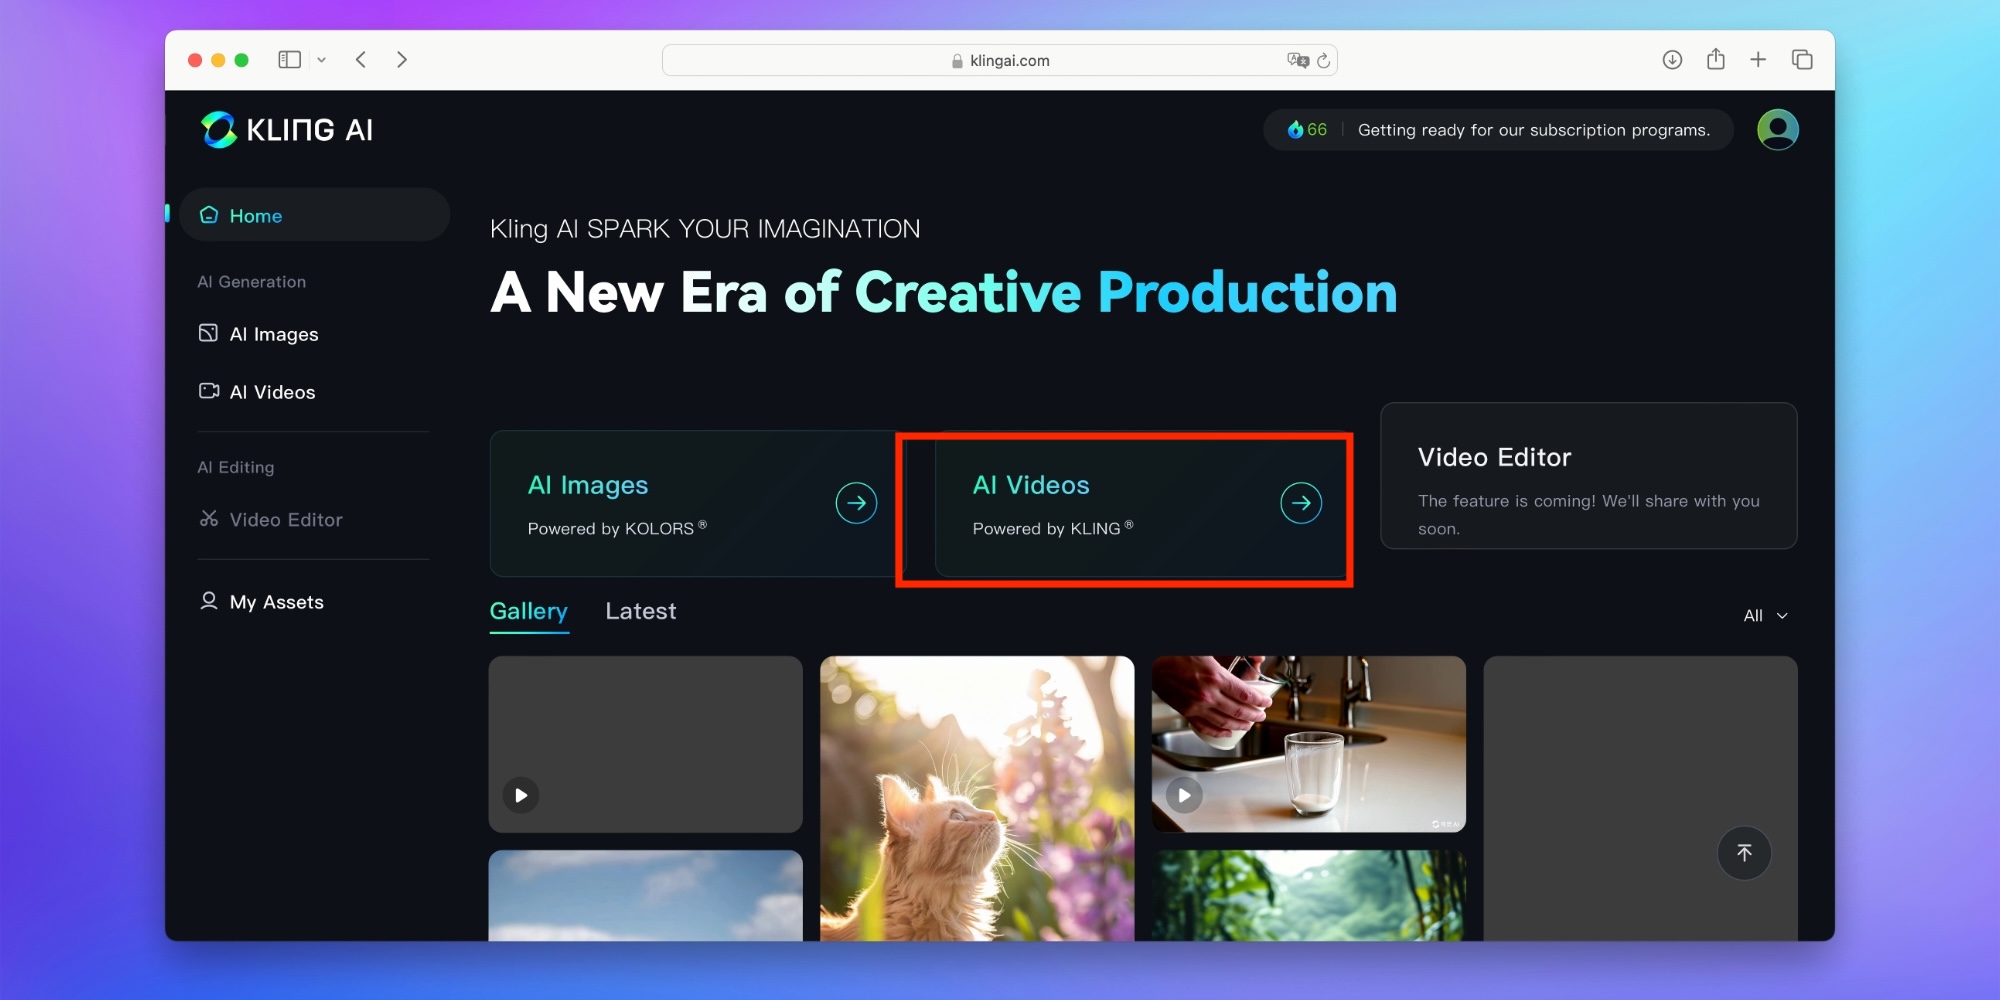
Task: Open the Home sidebar item
Action: click(x=315, y=215)
